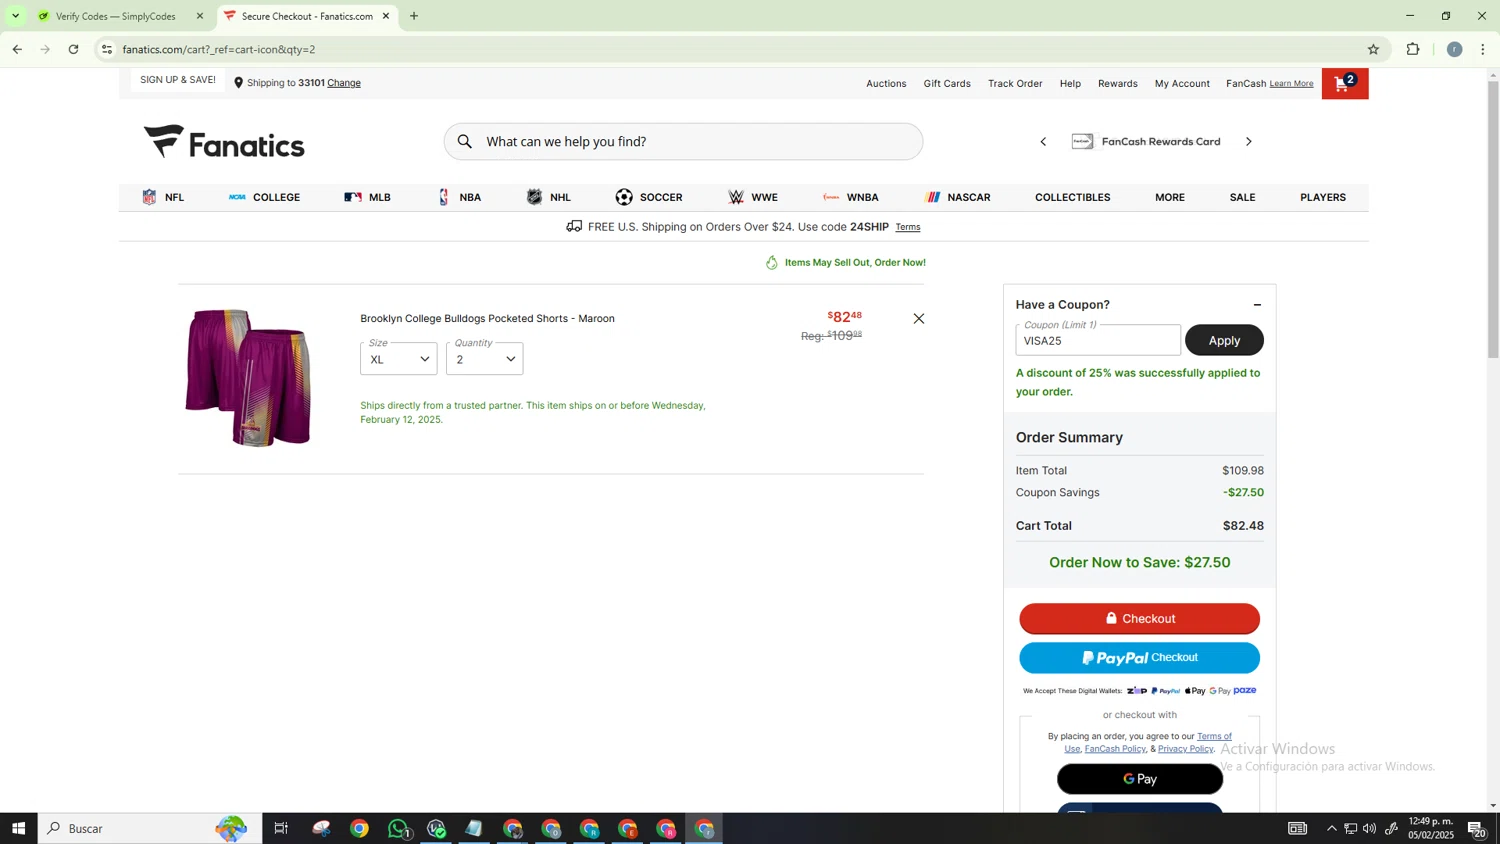Apply the coupon code

click(x=1224, y=341)
